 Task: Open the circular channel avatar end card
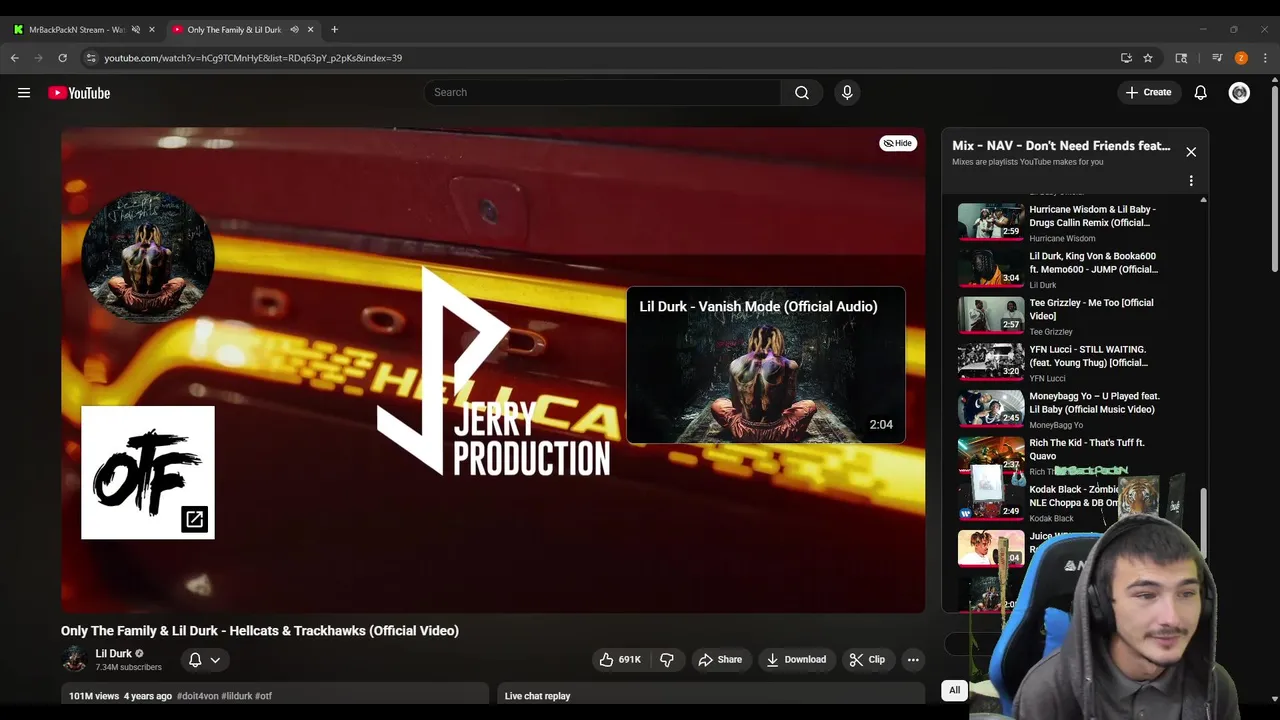point(148,256)
